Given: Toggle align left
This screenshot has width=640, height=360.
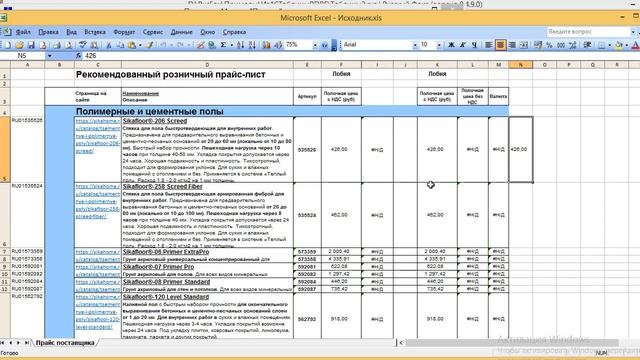Looking at the screenshot, I should (x=488, y=45).
